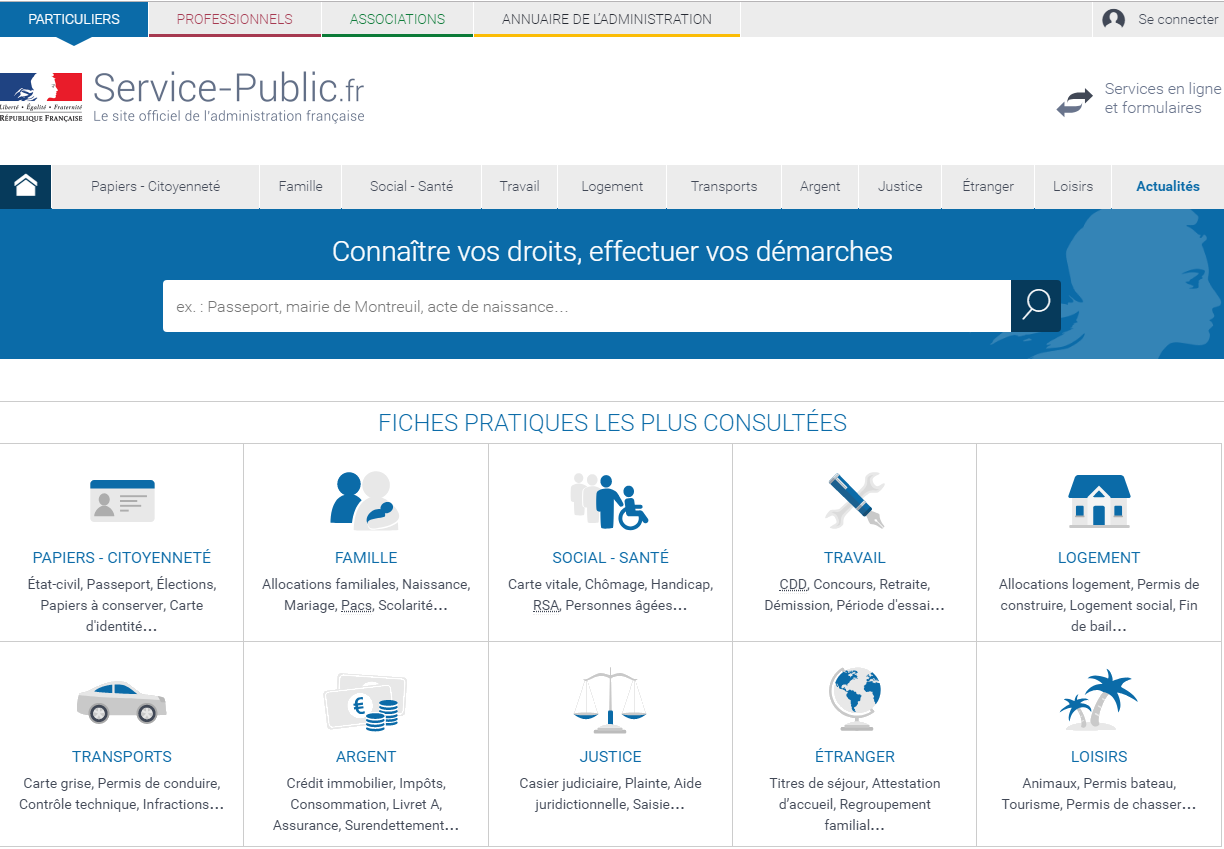The height and width of the screenshot is (849, 1224).
Task: Open the Annuaire de l'administration tab
Action: click(607, 19)
